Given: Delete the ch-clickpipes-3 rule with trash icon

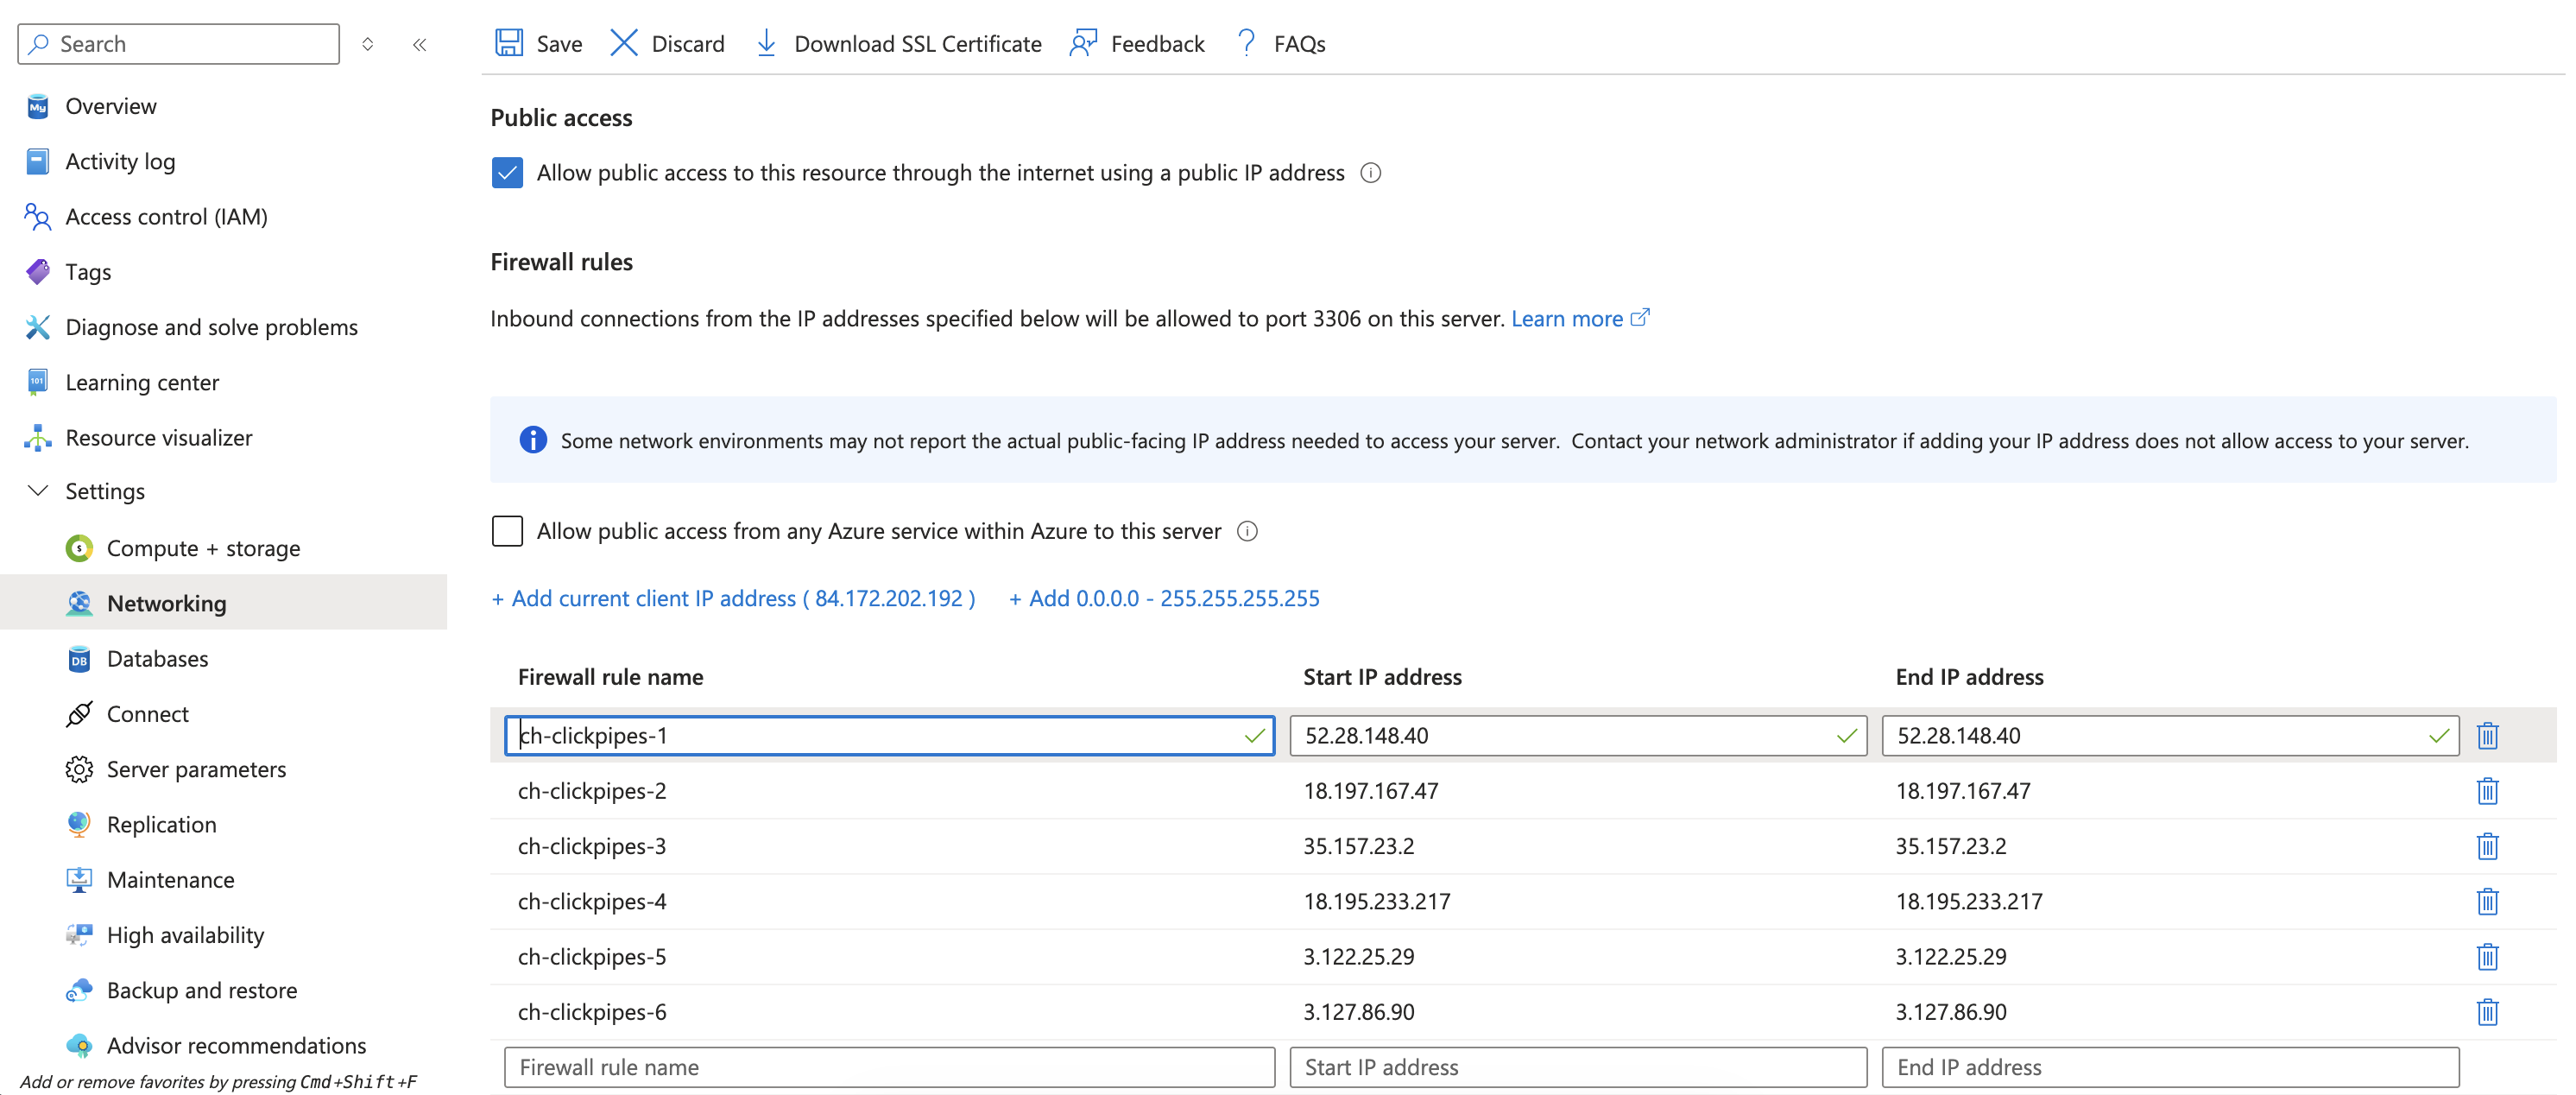Looking at the screenshot, I should point(2487,846).
